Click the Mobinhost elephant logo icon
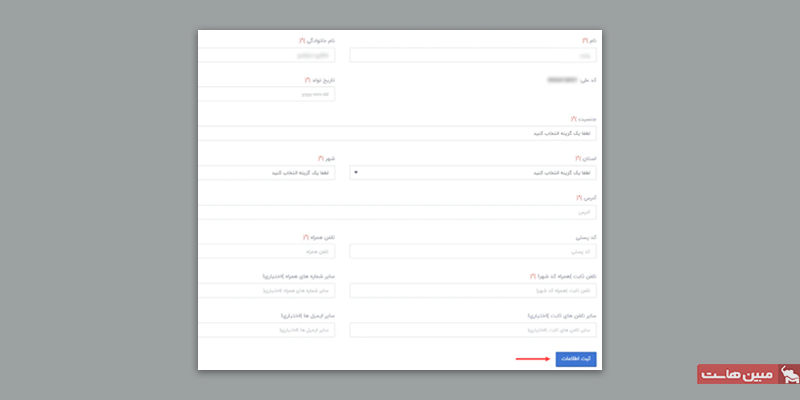 pos(784,374)
